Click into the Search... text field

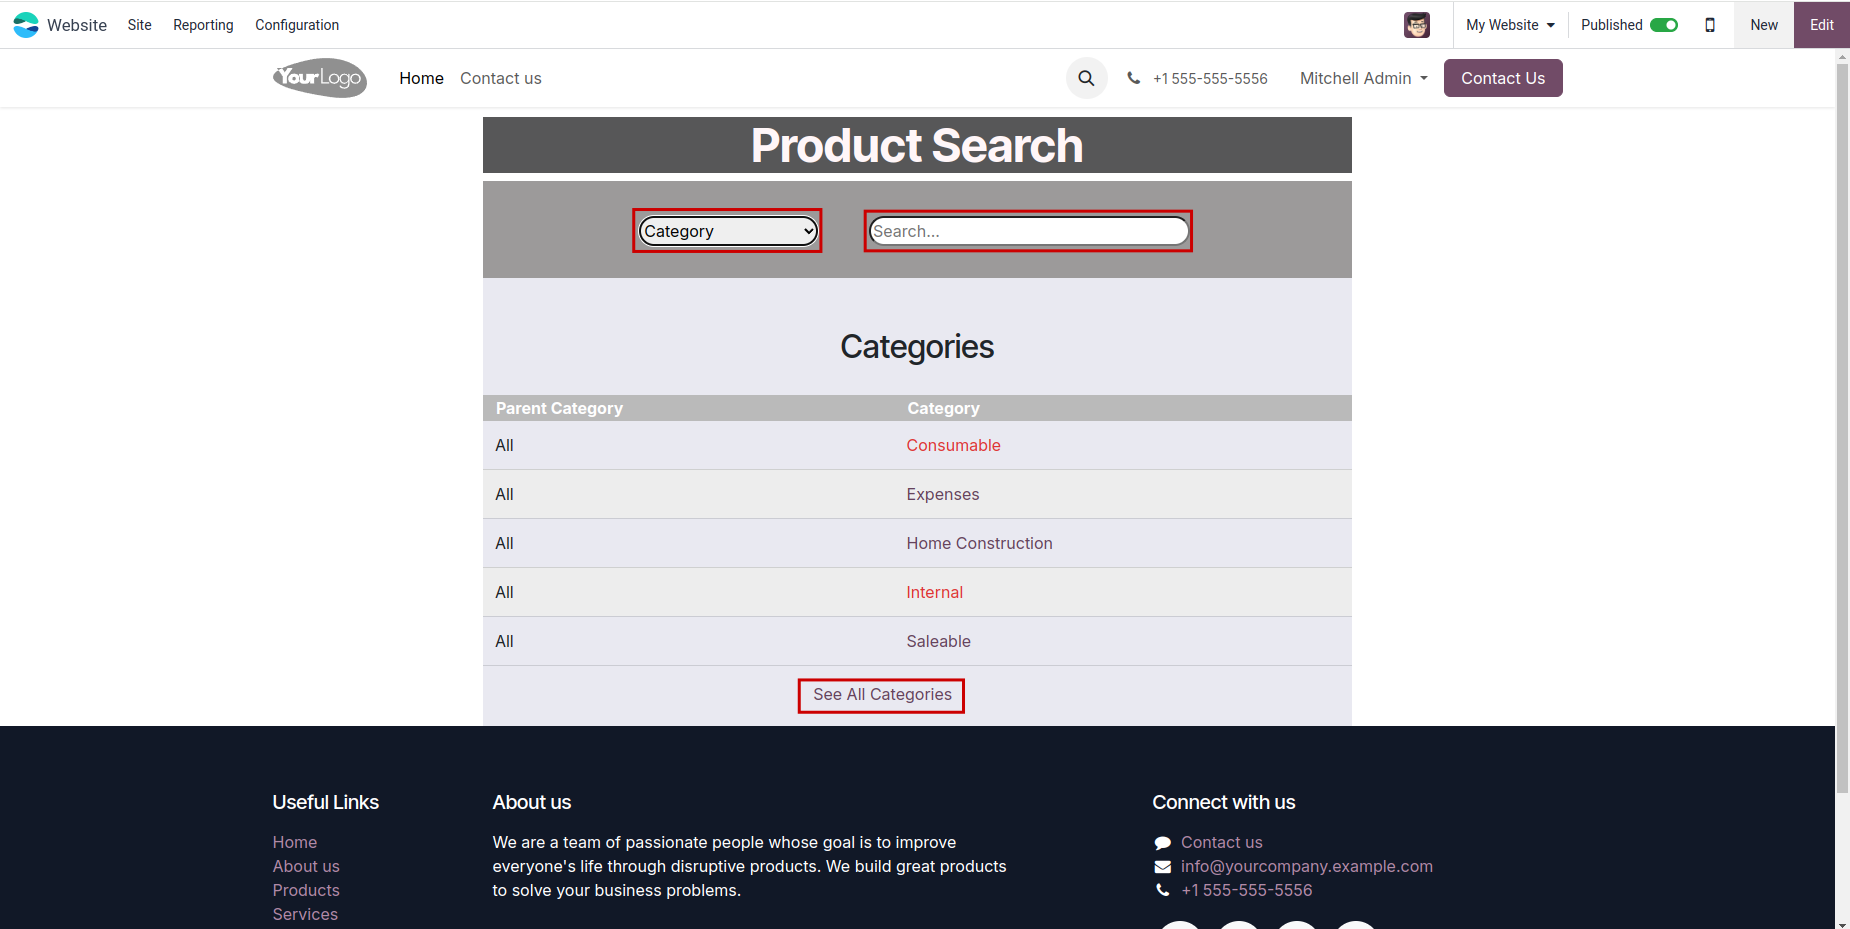click(x=1028, y=231)
